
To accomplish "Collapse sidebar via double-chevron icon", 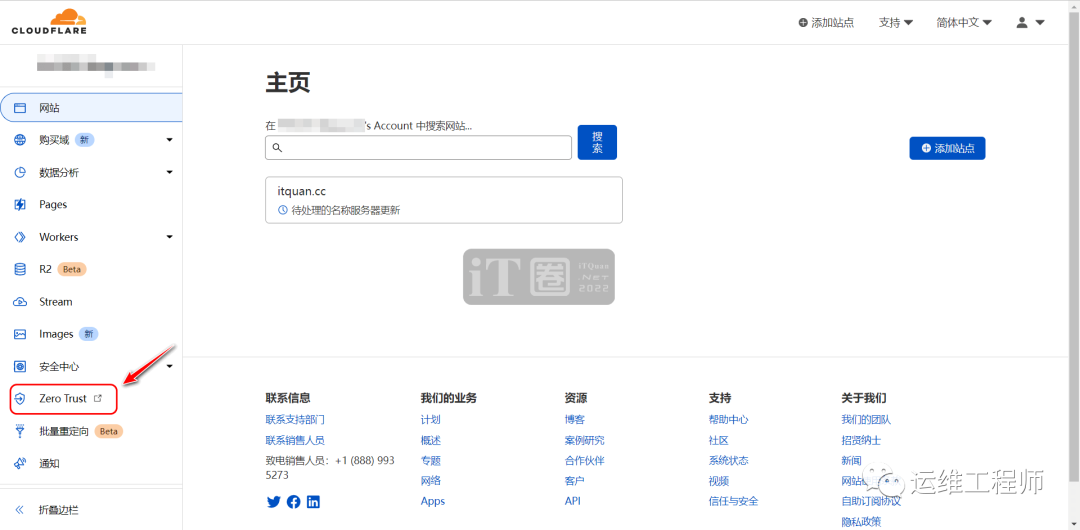I will [20, 511].
